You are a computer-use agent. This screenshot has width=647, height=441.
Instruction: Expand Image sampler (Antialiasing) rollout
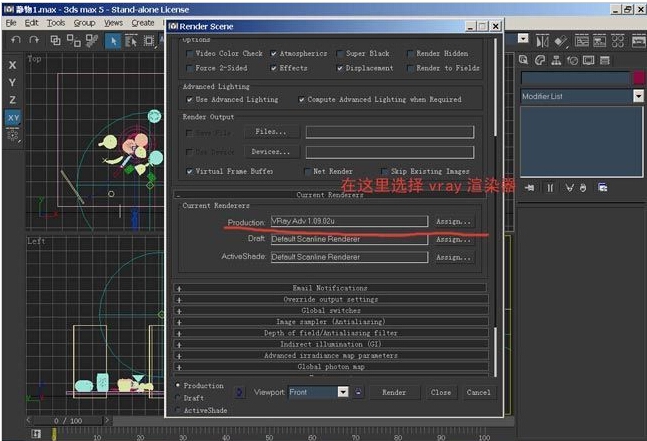pos(331,322)
